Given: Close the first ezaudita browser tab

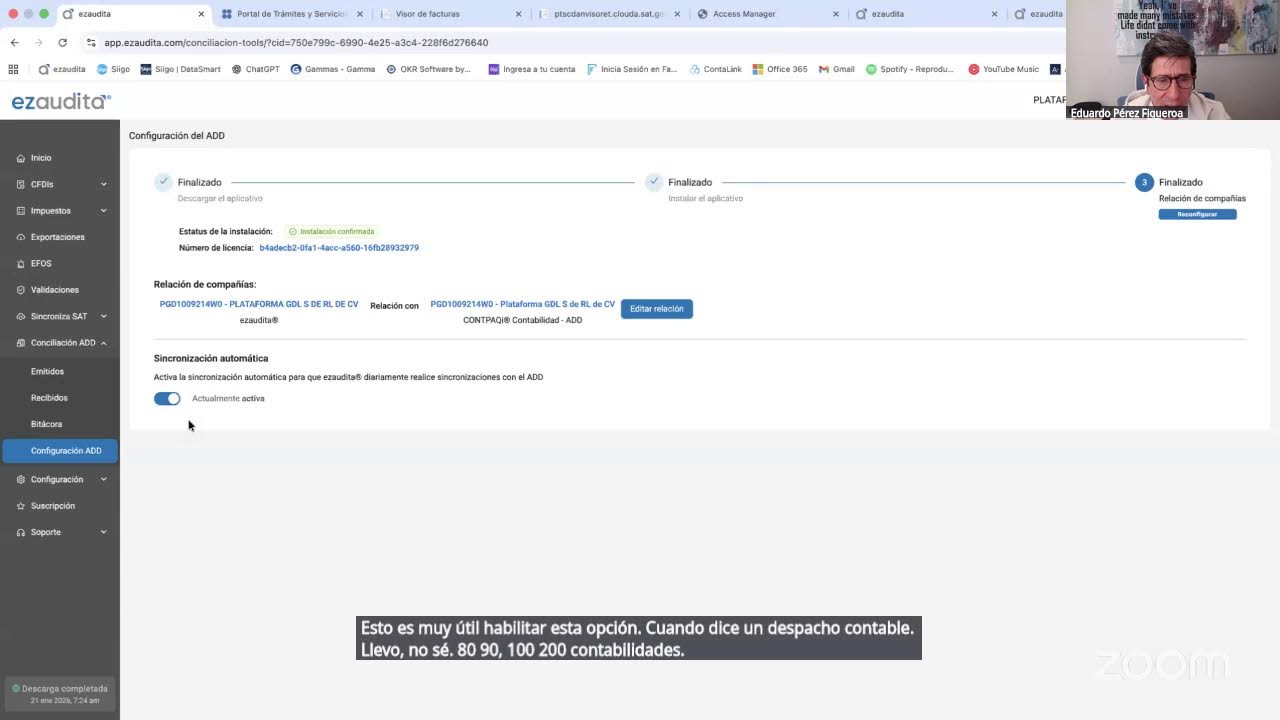Looking at the screenshot, I should tap(201, 14).
